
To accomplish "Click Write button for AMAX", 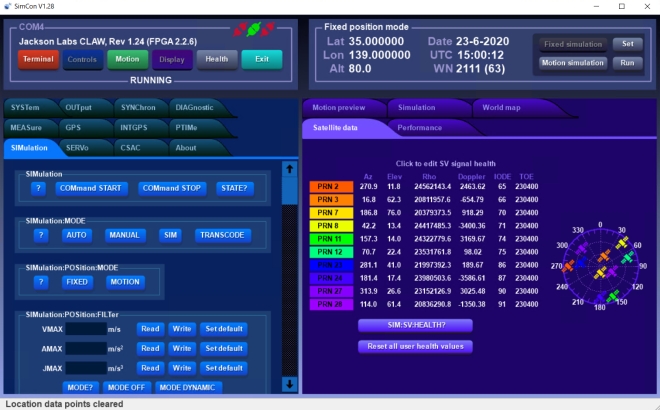I will 182,349.
